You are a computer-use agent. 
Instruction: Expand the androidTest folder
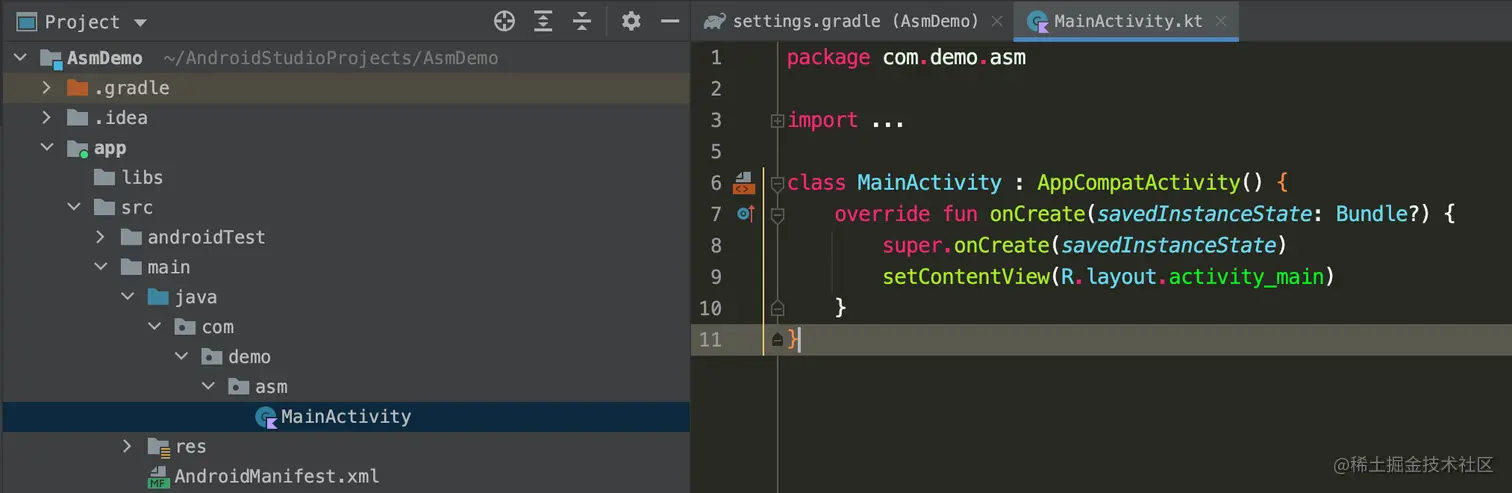tap(100, 238)
